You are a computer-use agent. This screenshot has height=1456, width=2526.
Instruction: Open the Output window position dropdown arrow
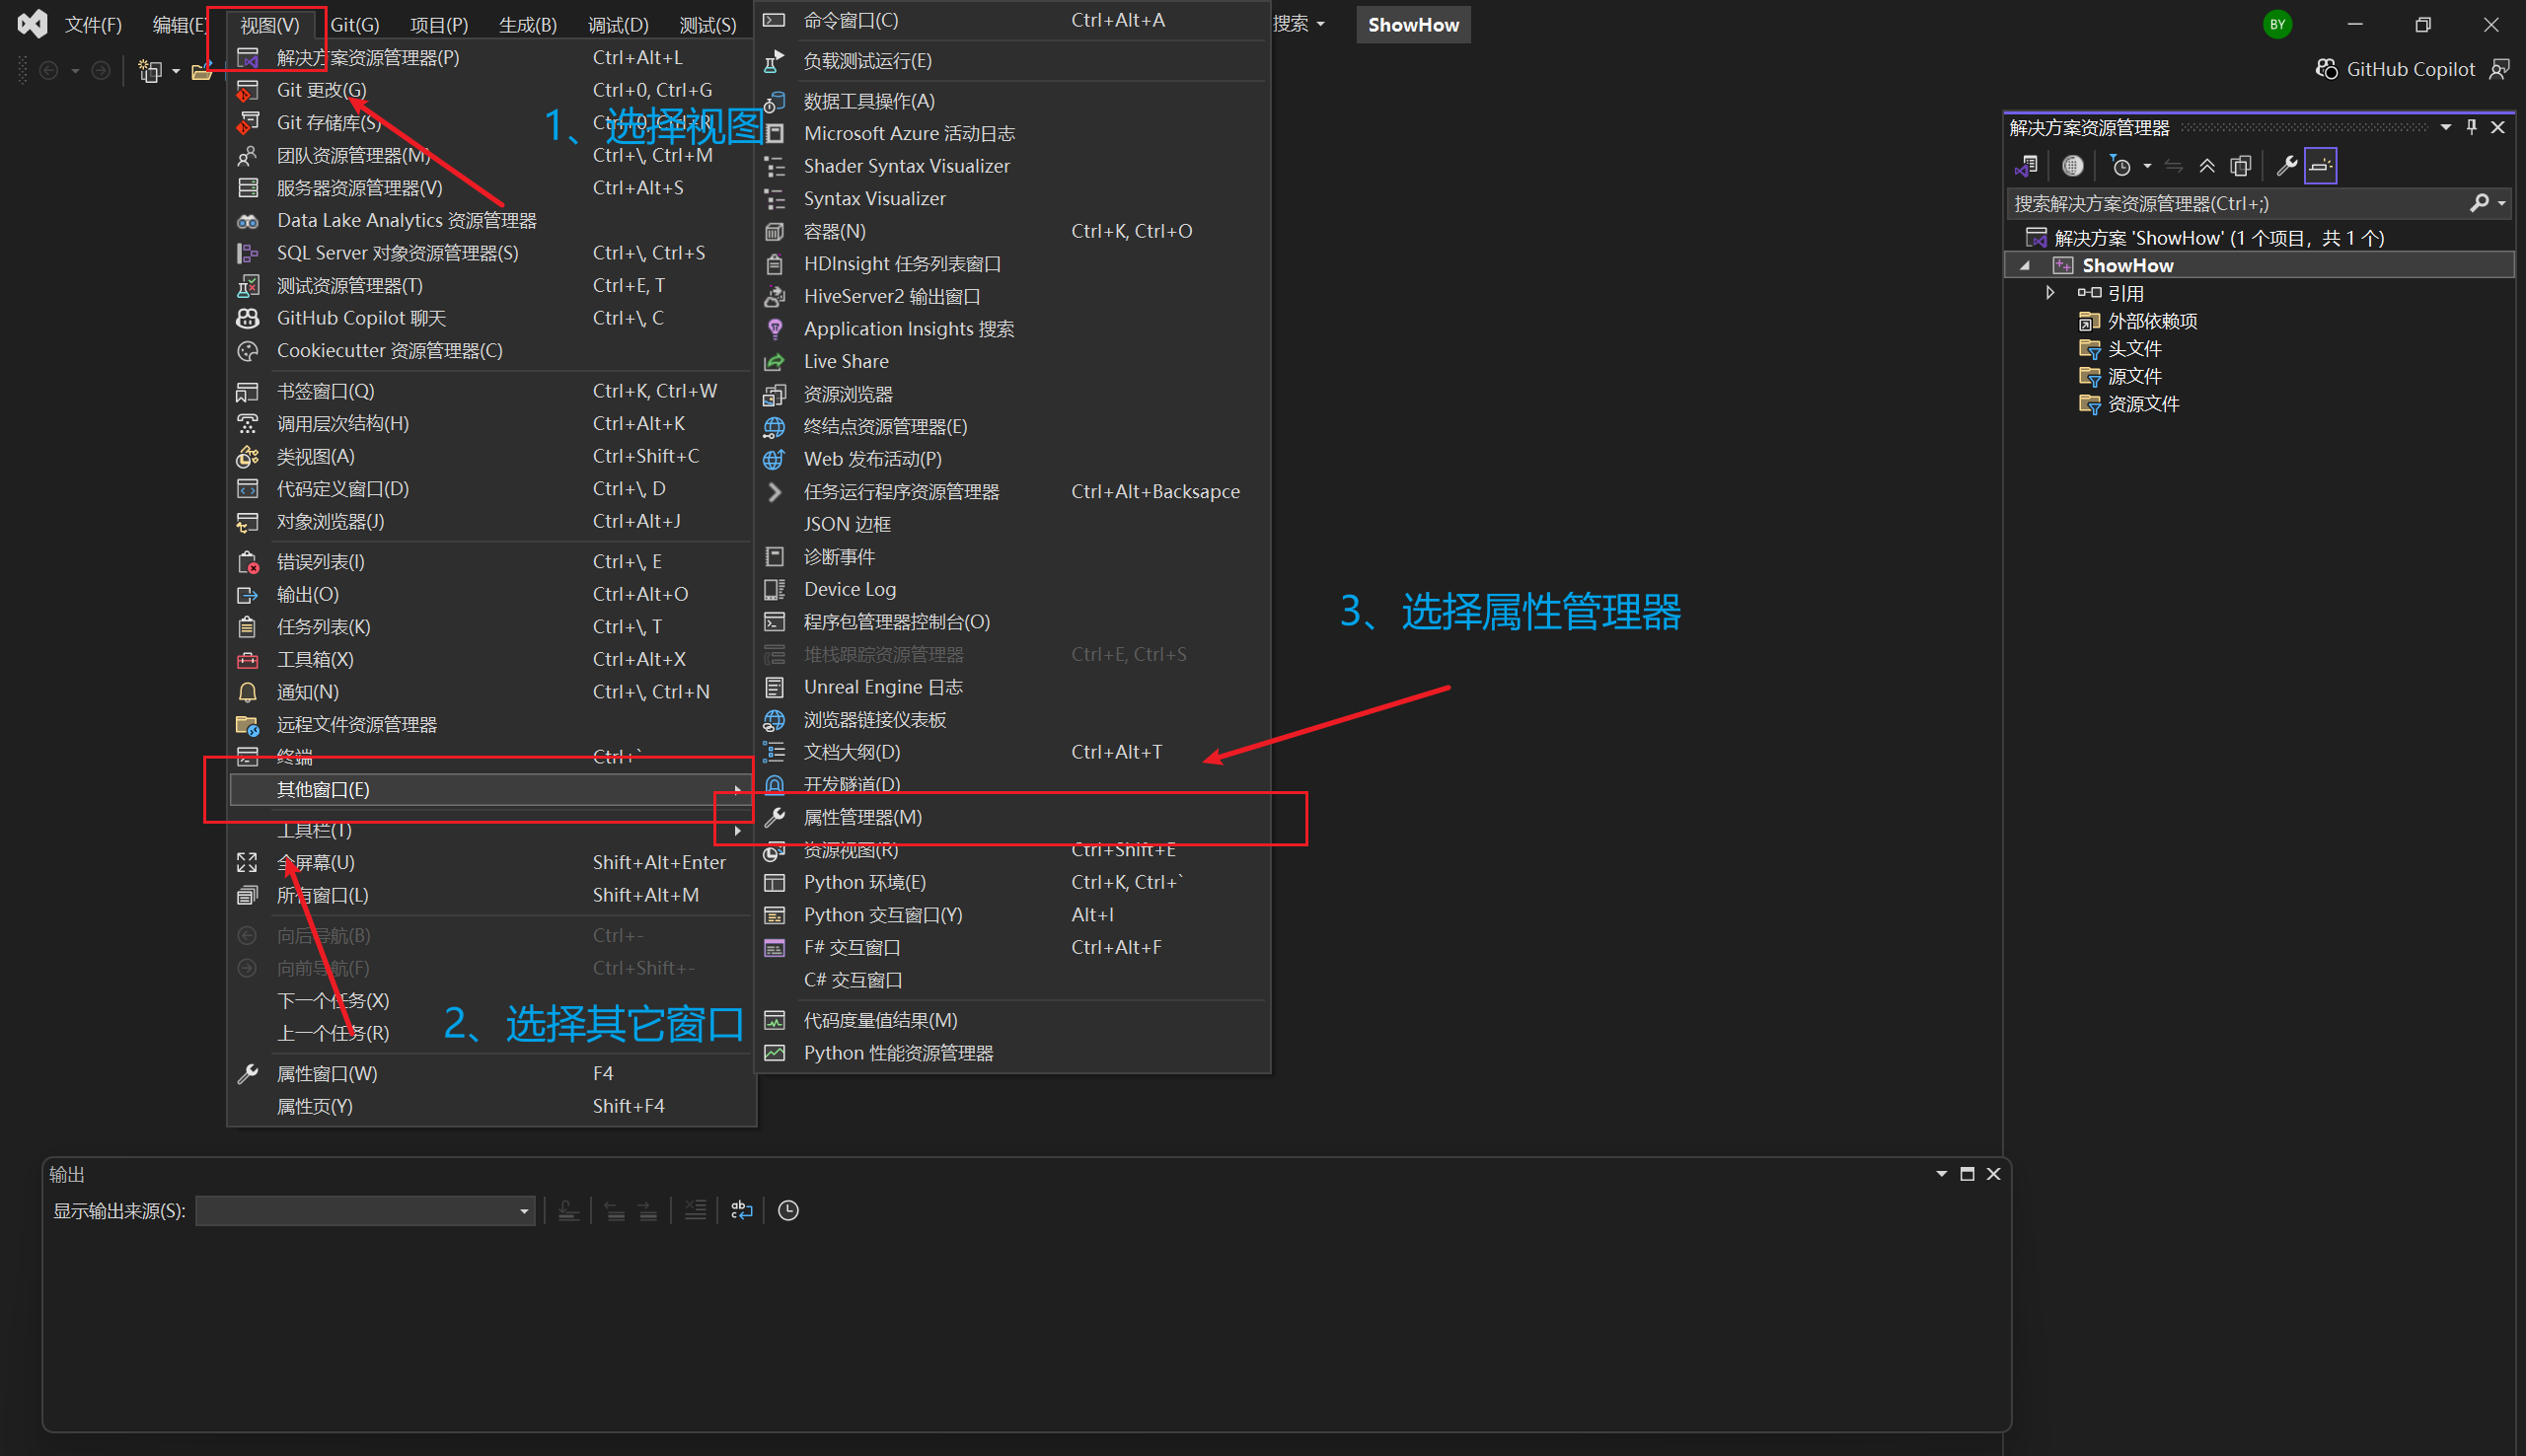click(1941, 1174)
